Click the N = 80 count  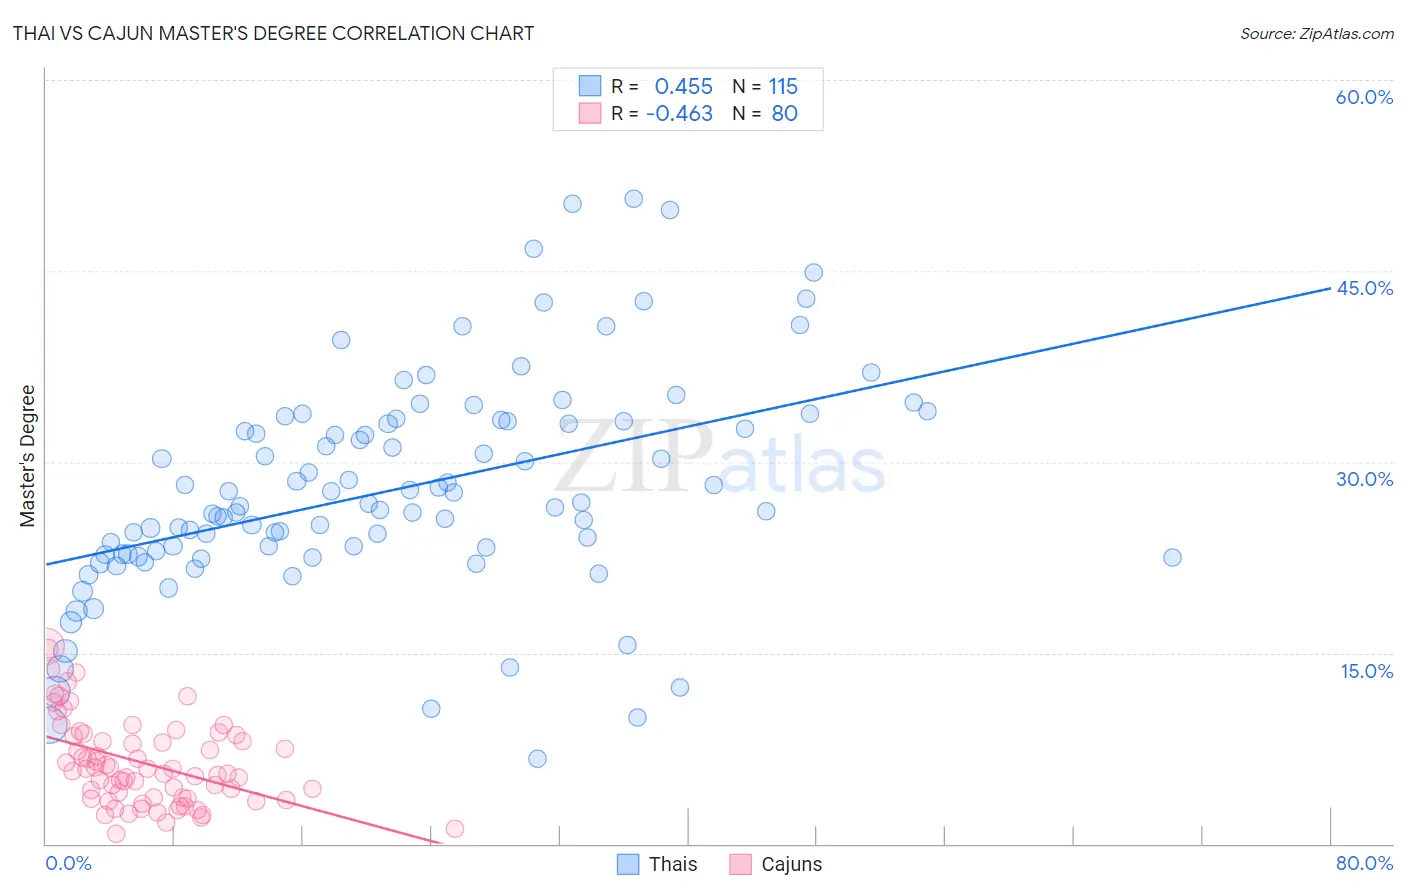click(765, 113)
